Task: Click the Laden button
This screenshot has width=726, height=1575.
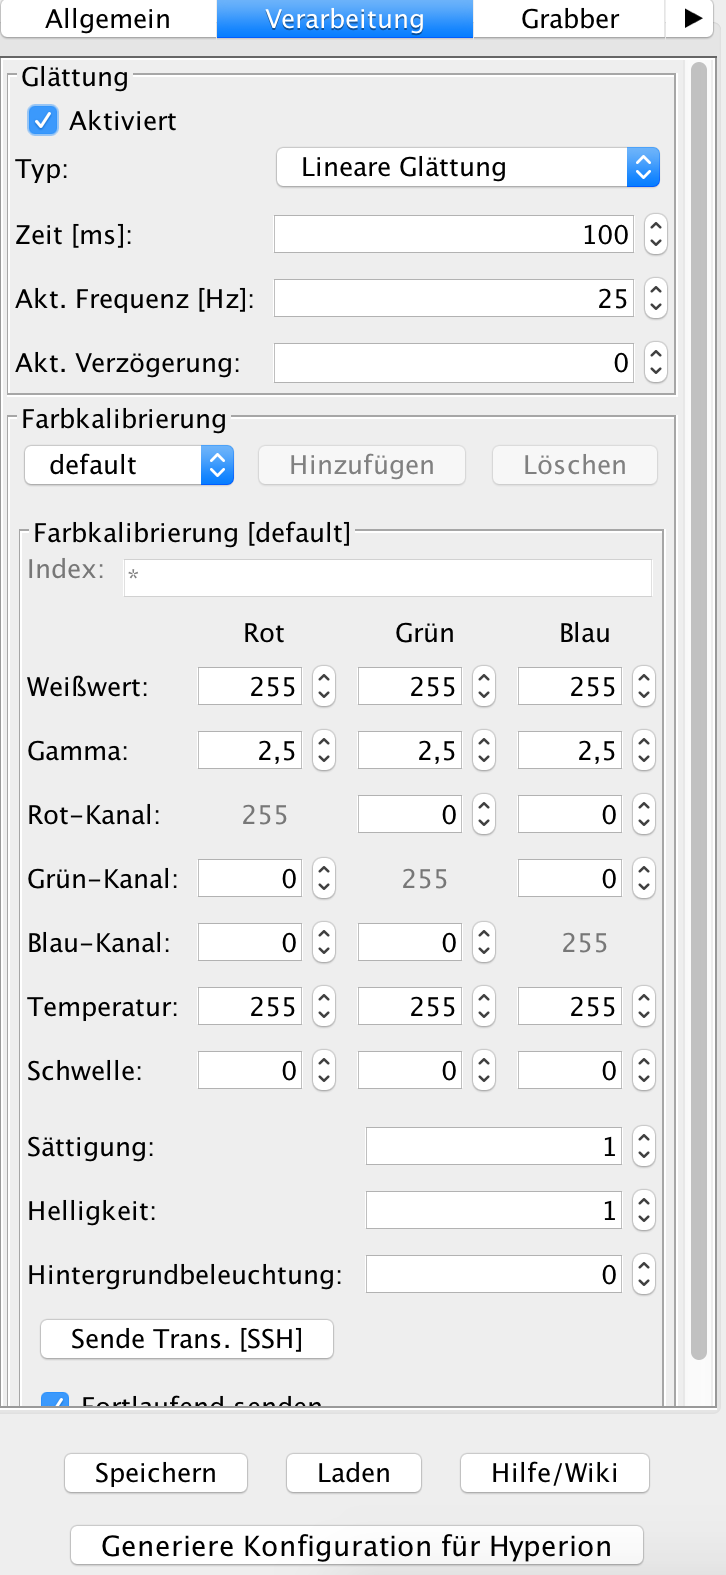Action: [353, 1473]
